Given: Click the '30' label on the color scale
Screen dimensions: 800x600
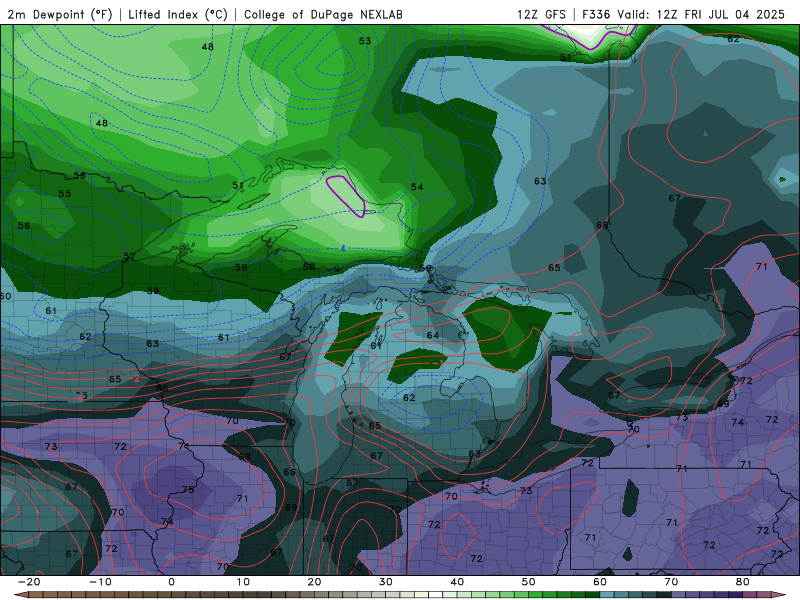Looking at the screenshot, I should click(386, 582).
